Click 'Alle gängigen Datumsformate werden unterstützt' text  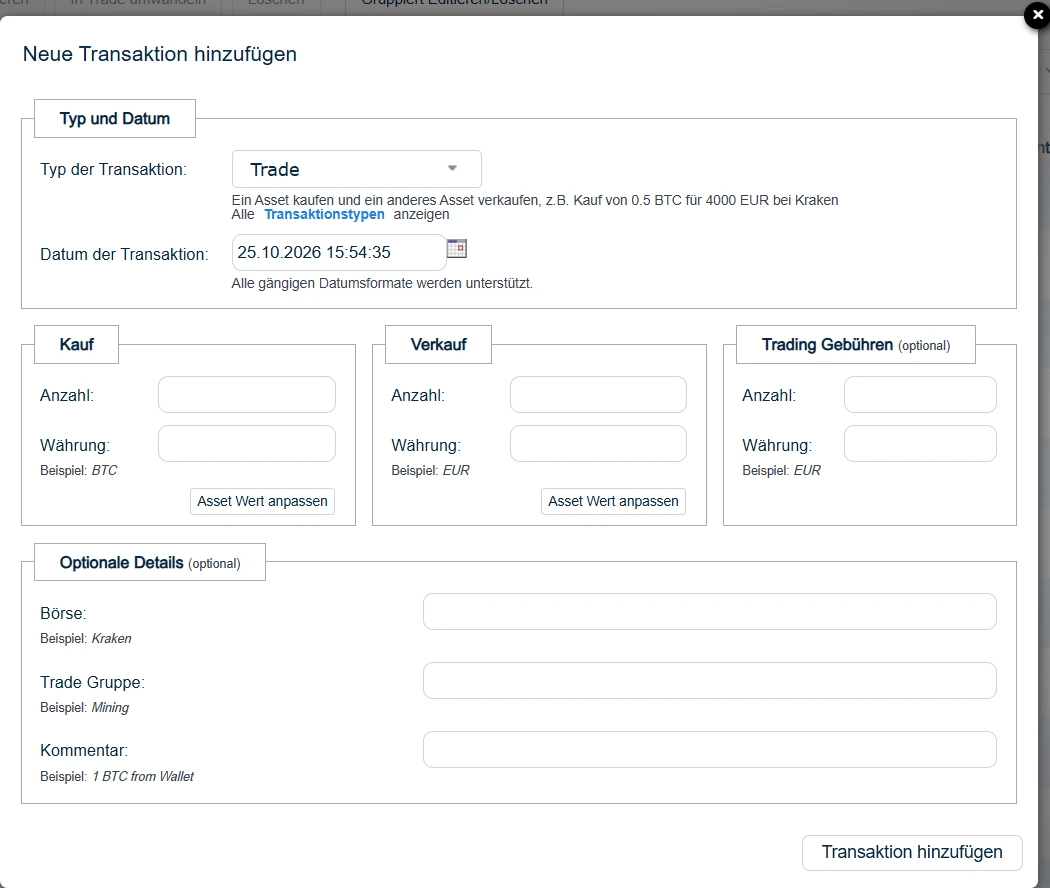pyautogui.click(x=382, y=283)
